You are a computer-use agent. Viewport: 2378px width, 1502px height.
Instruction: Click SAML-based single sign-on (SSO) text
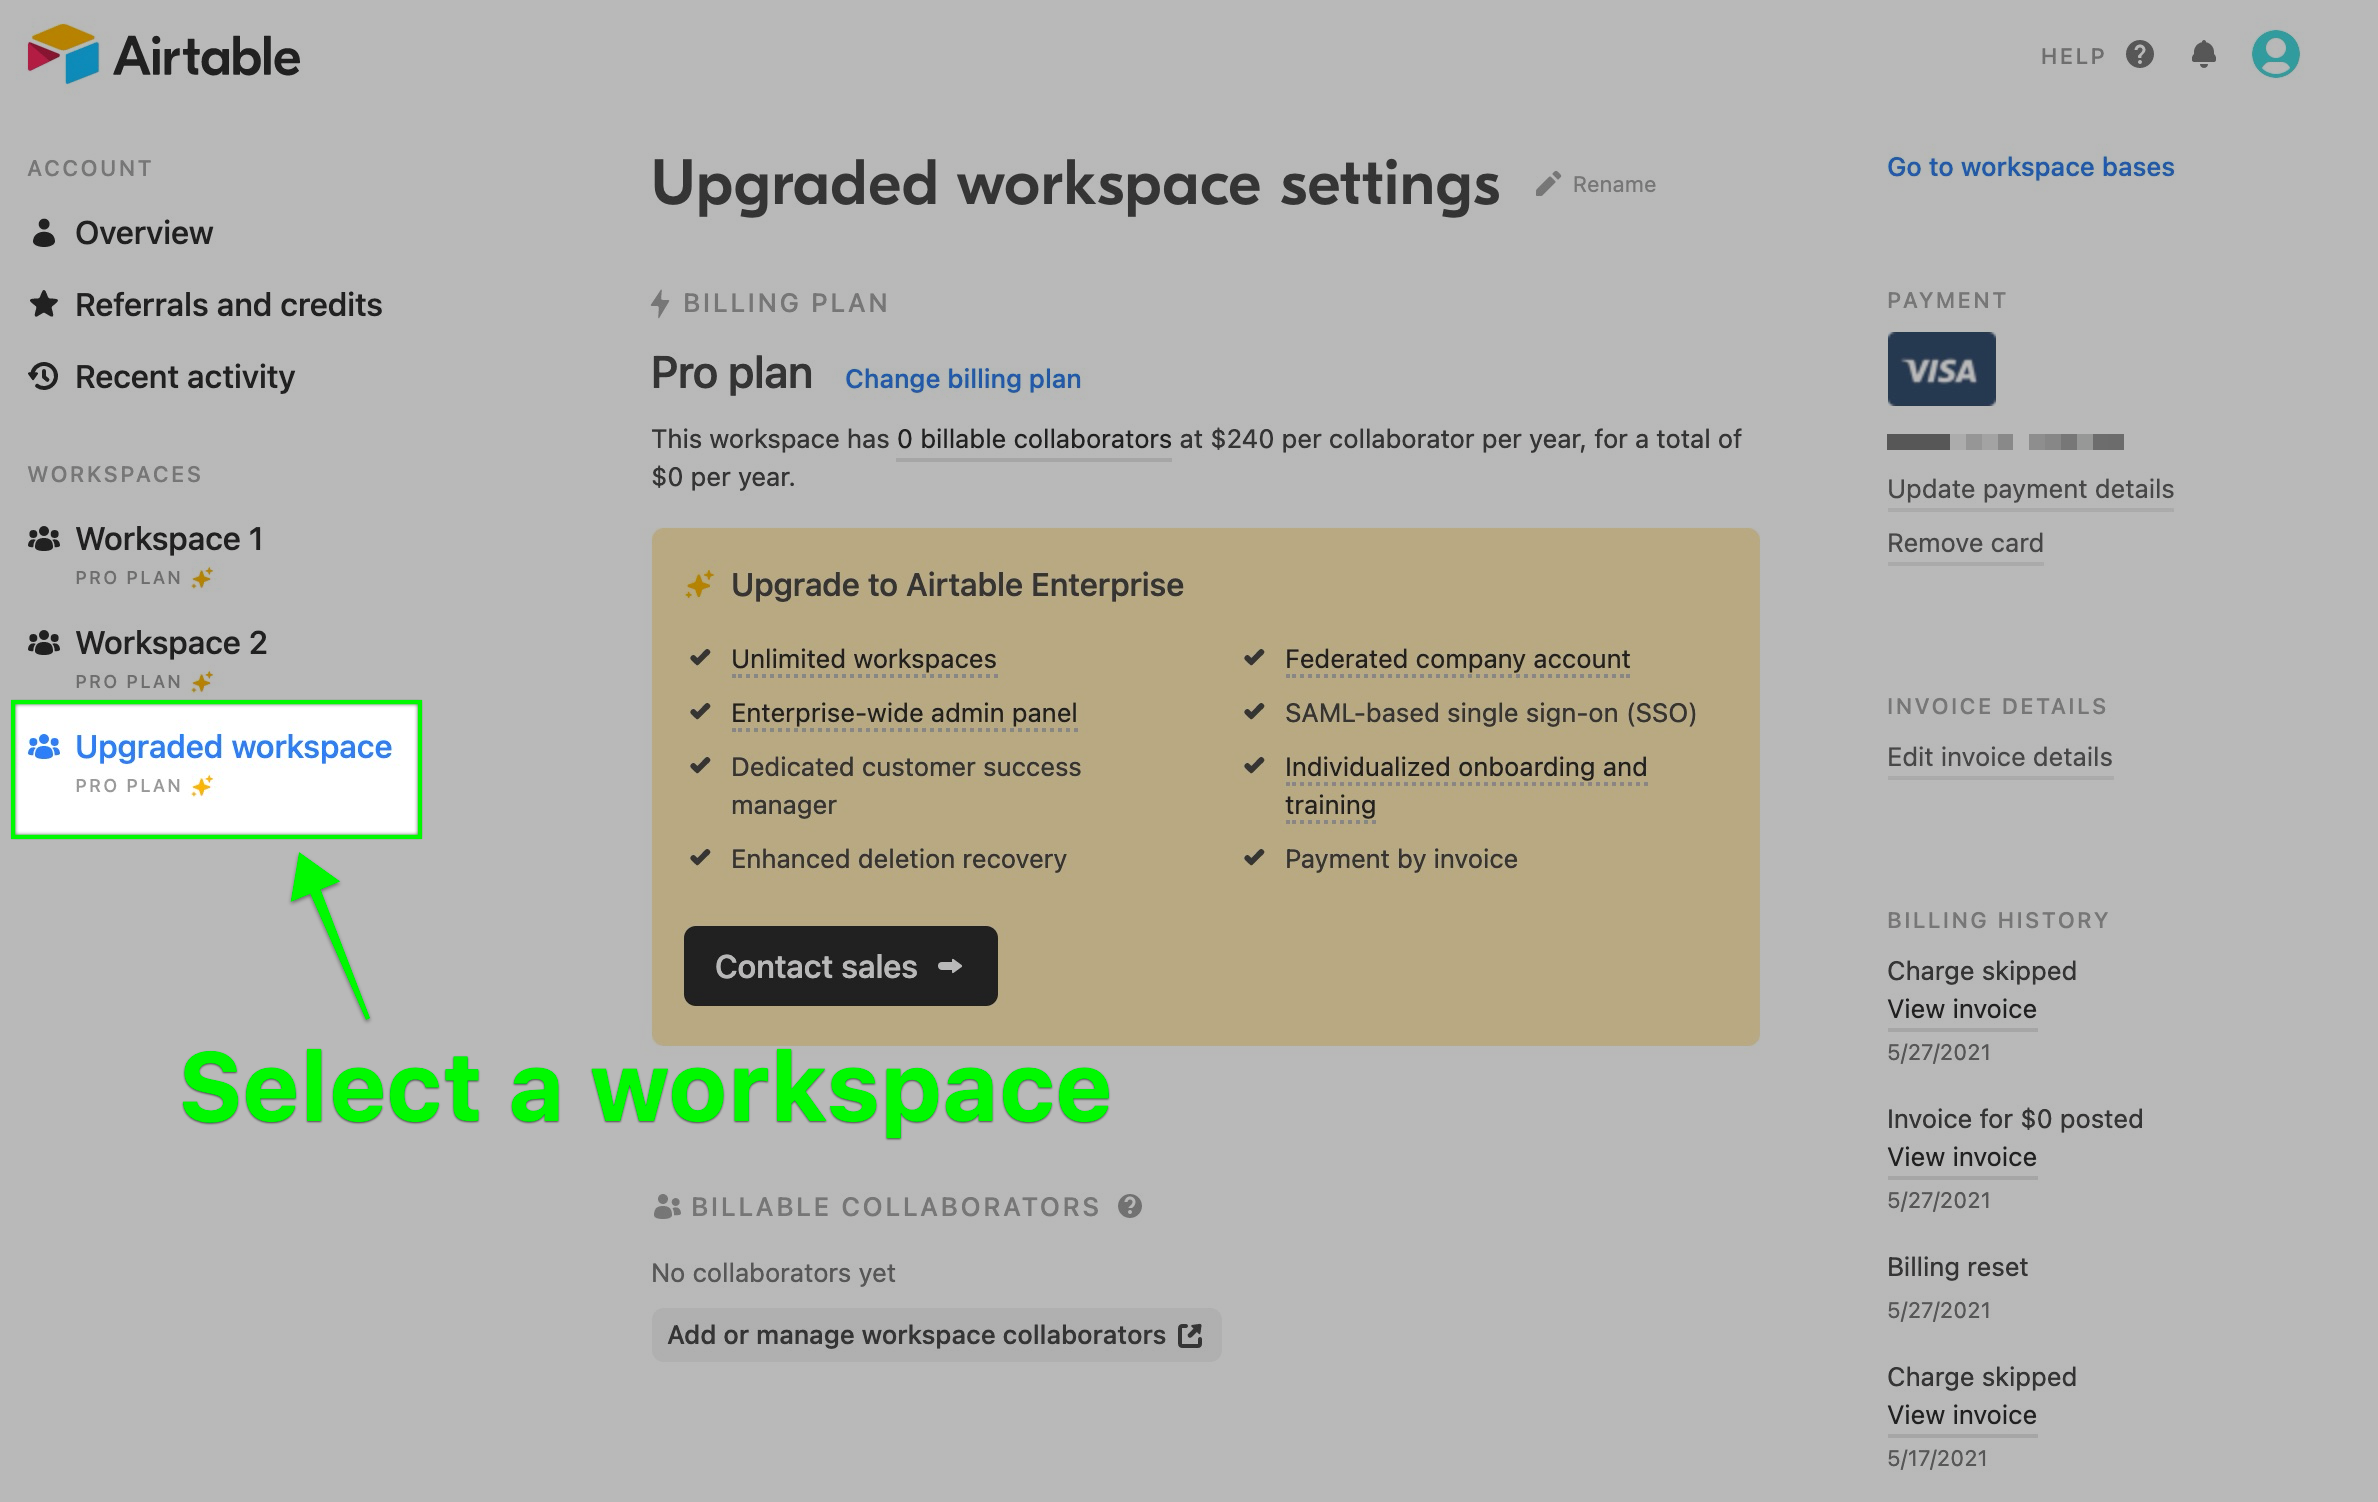tap(1491, 713)
